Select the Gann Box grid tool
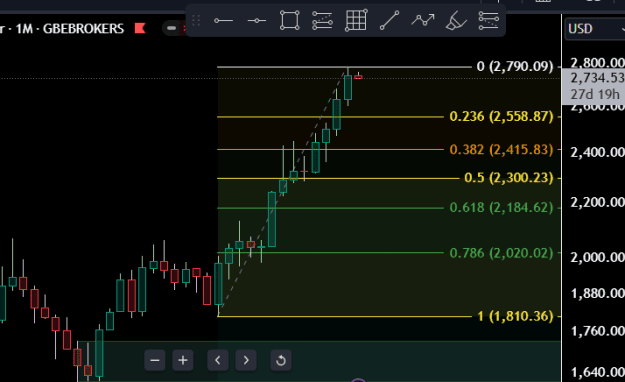 click(356, 20)
